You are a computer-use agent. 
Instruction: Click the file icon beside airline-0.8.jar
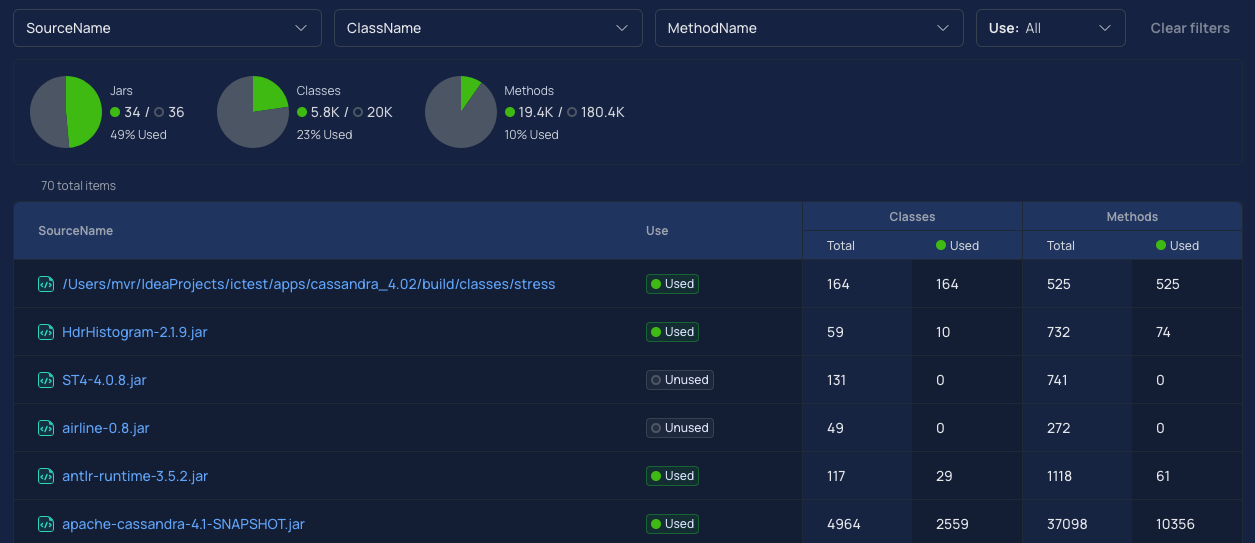coord(45,428)
